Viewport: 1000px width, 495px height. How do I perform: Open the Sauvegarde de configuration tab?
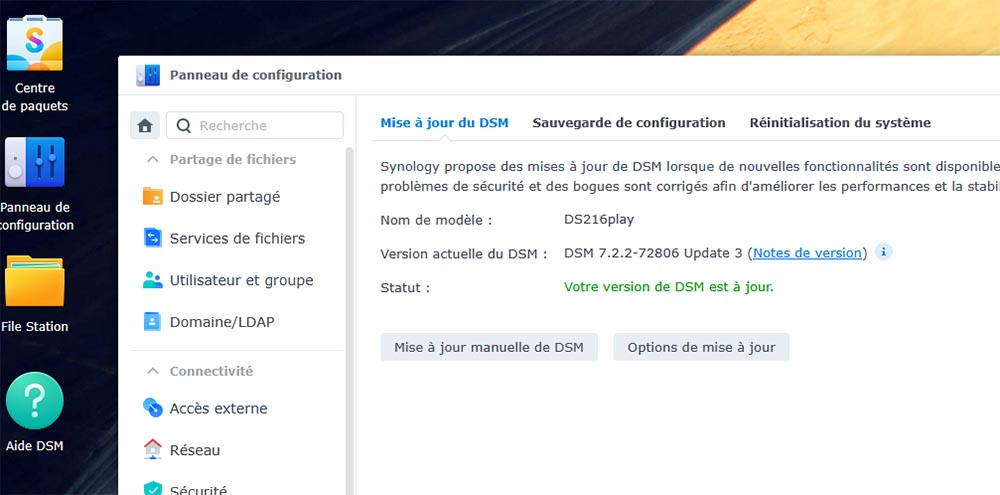coord(629,122)
